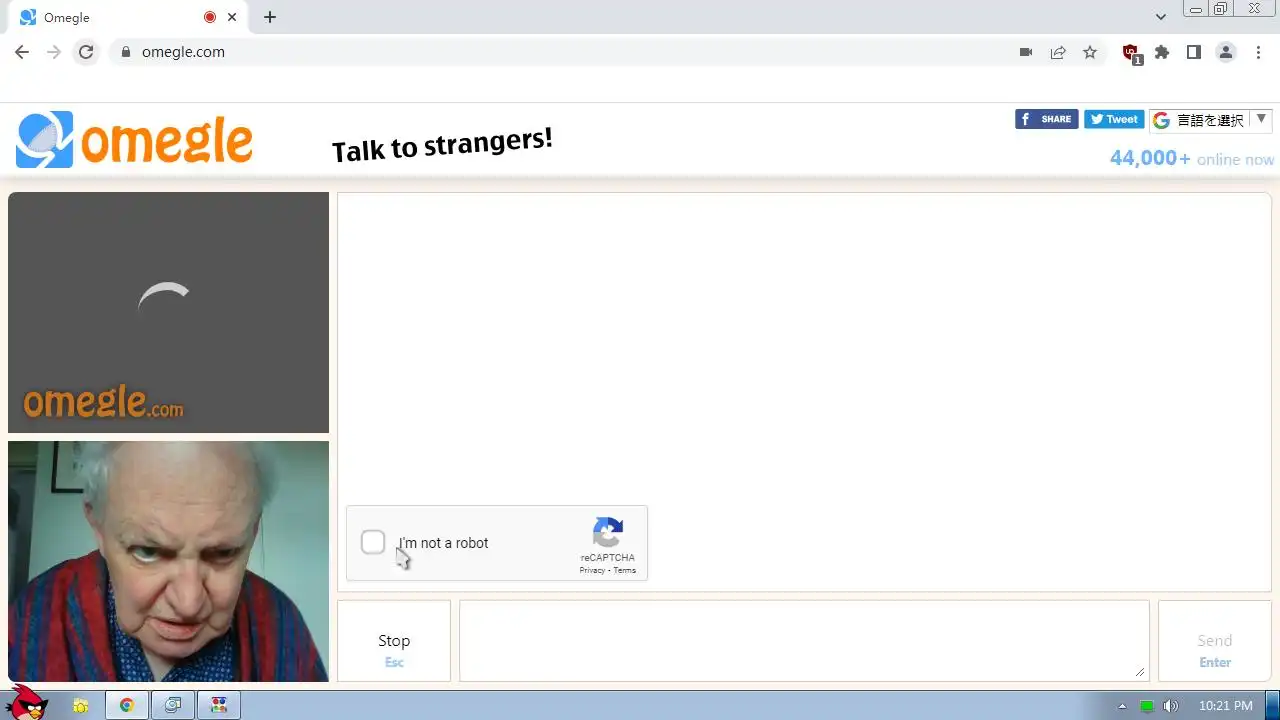Go back to the previous page
The width and height of the screenshot is (1280, 720).
tap(22, 52)
